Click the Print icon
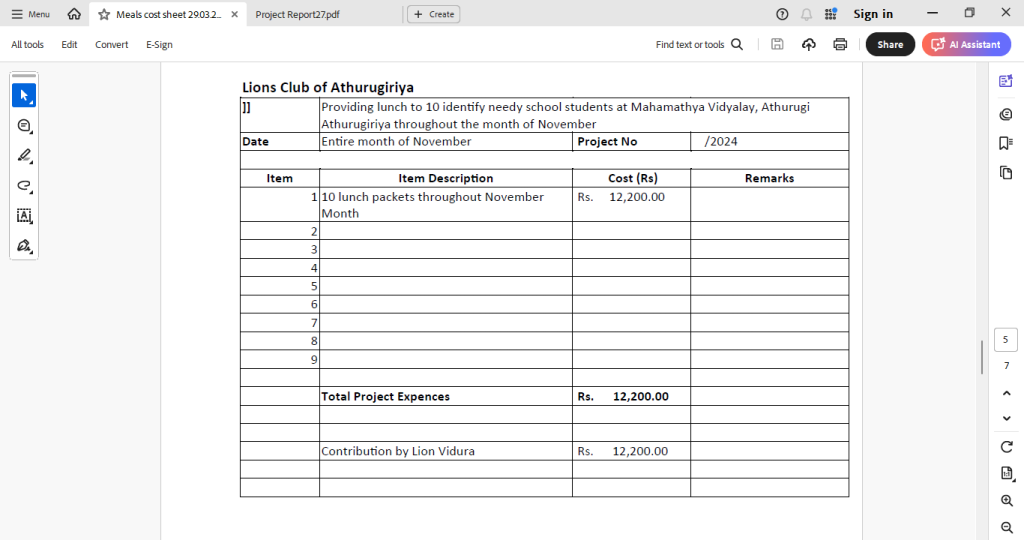 click(x=840, y=44)
